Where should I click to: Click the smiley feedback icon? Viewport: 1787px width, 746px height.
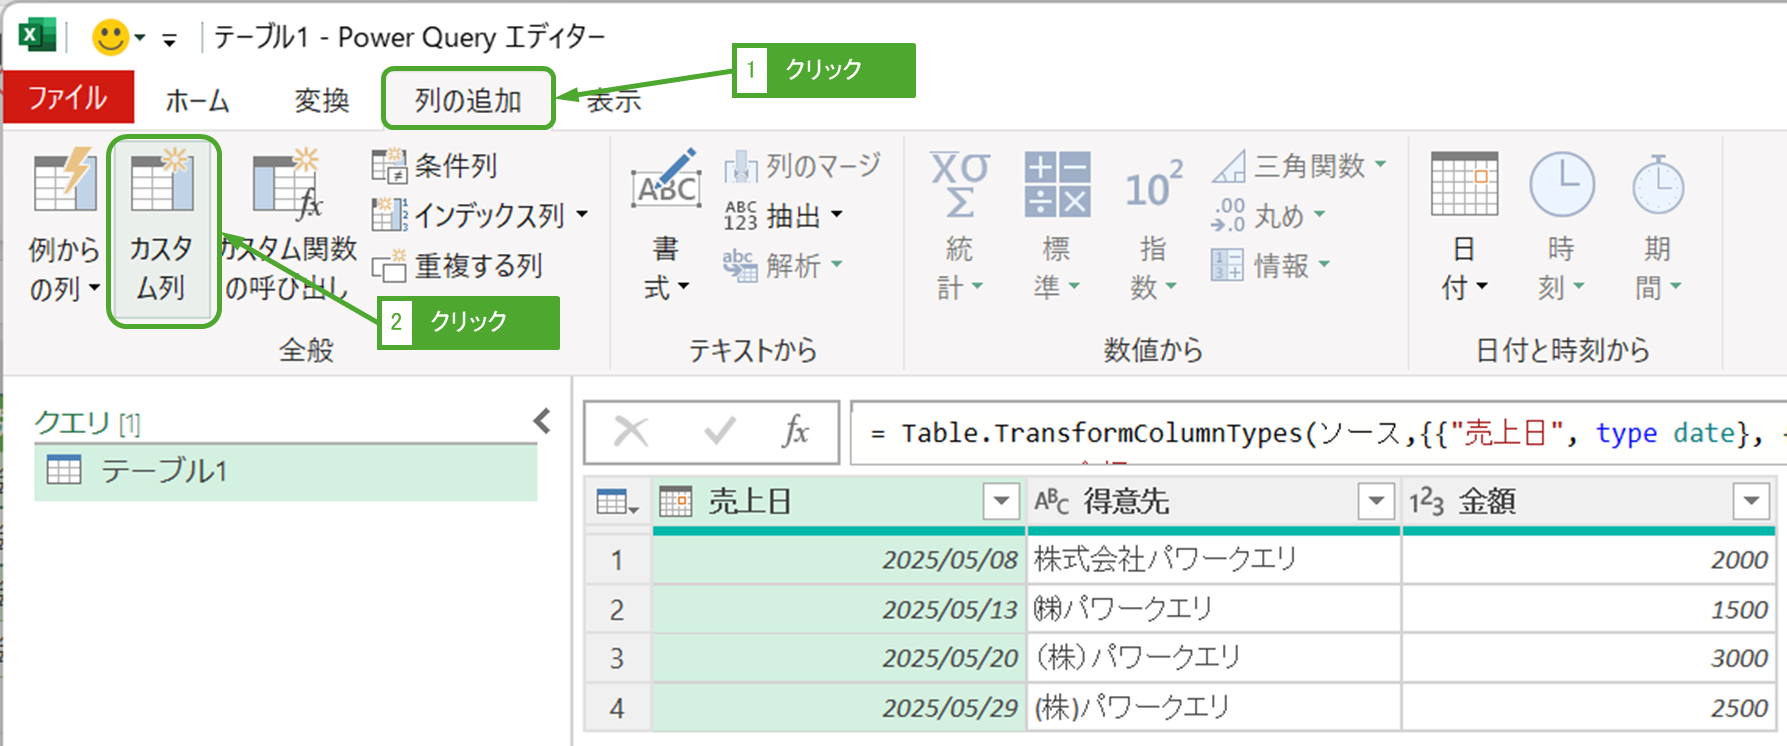click(x=110, y=38)
